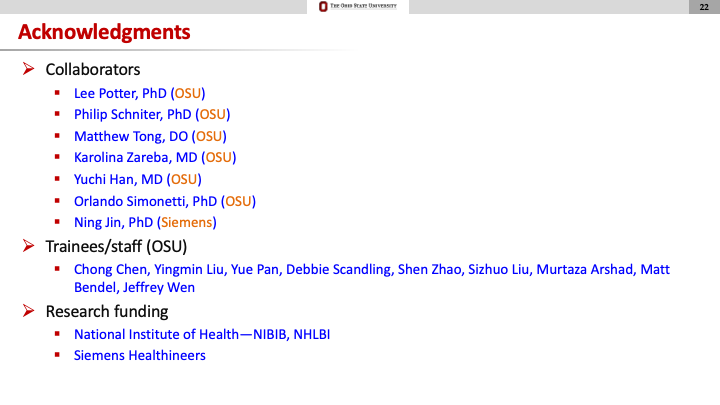
Task: Click the red square bullet before Chong Chen
Action: 58,269
